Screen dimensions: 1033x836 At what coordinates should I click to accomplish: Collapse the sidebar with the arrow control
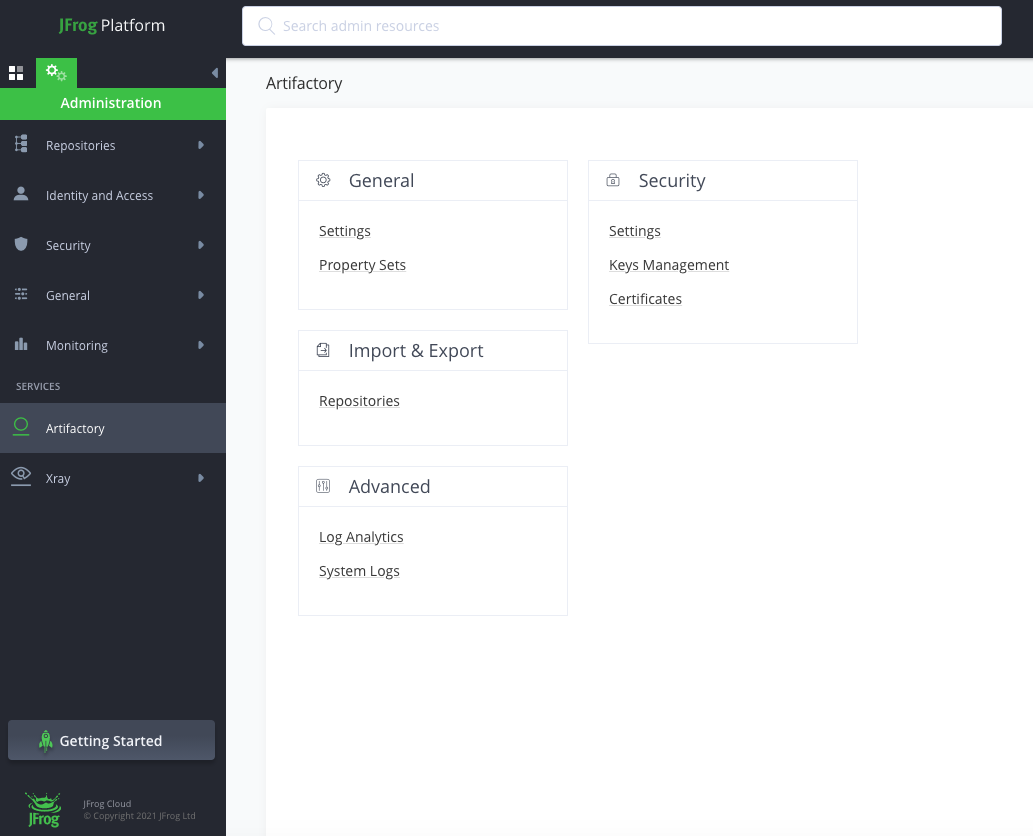point(214,72)
